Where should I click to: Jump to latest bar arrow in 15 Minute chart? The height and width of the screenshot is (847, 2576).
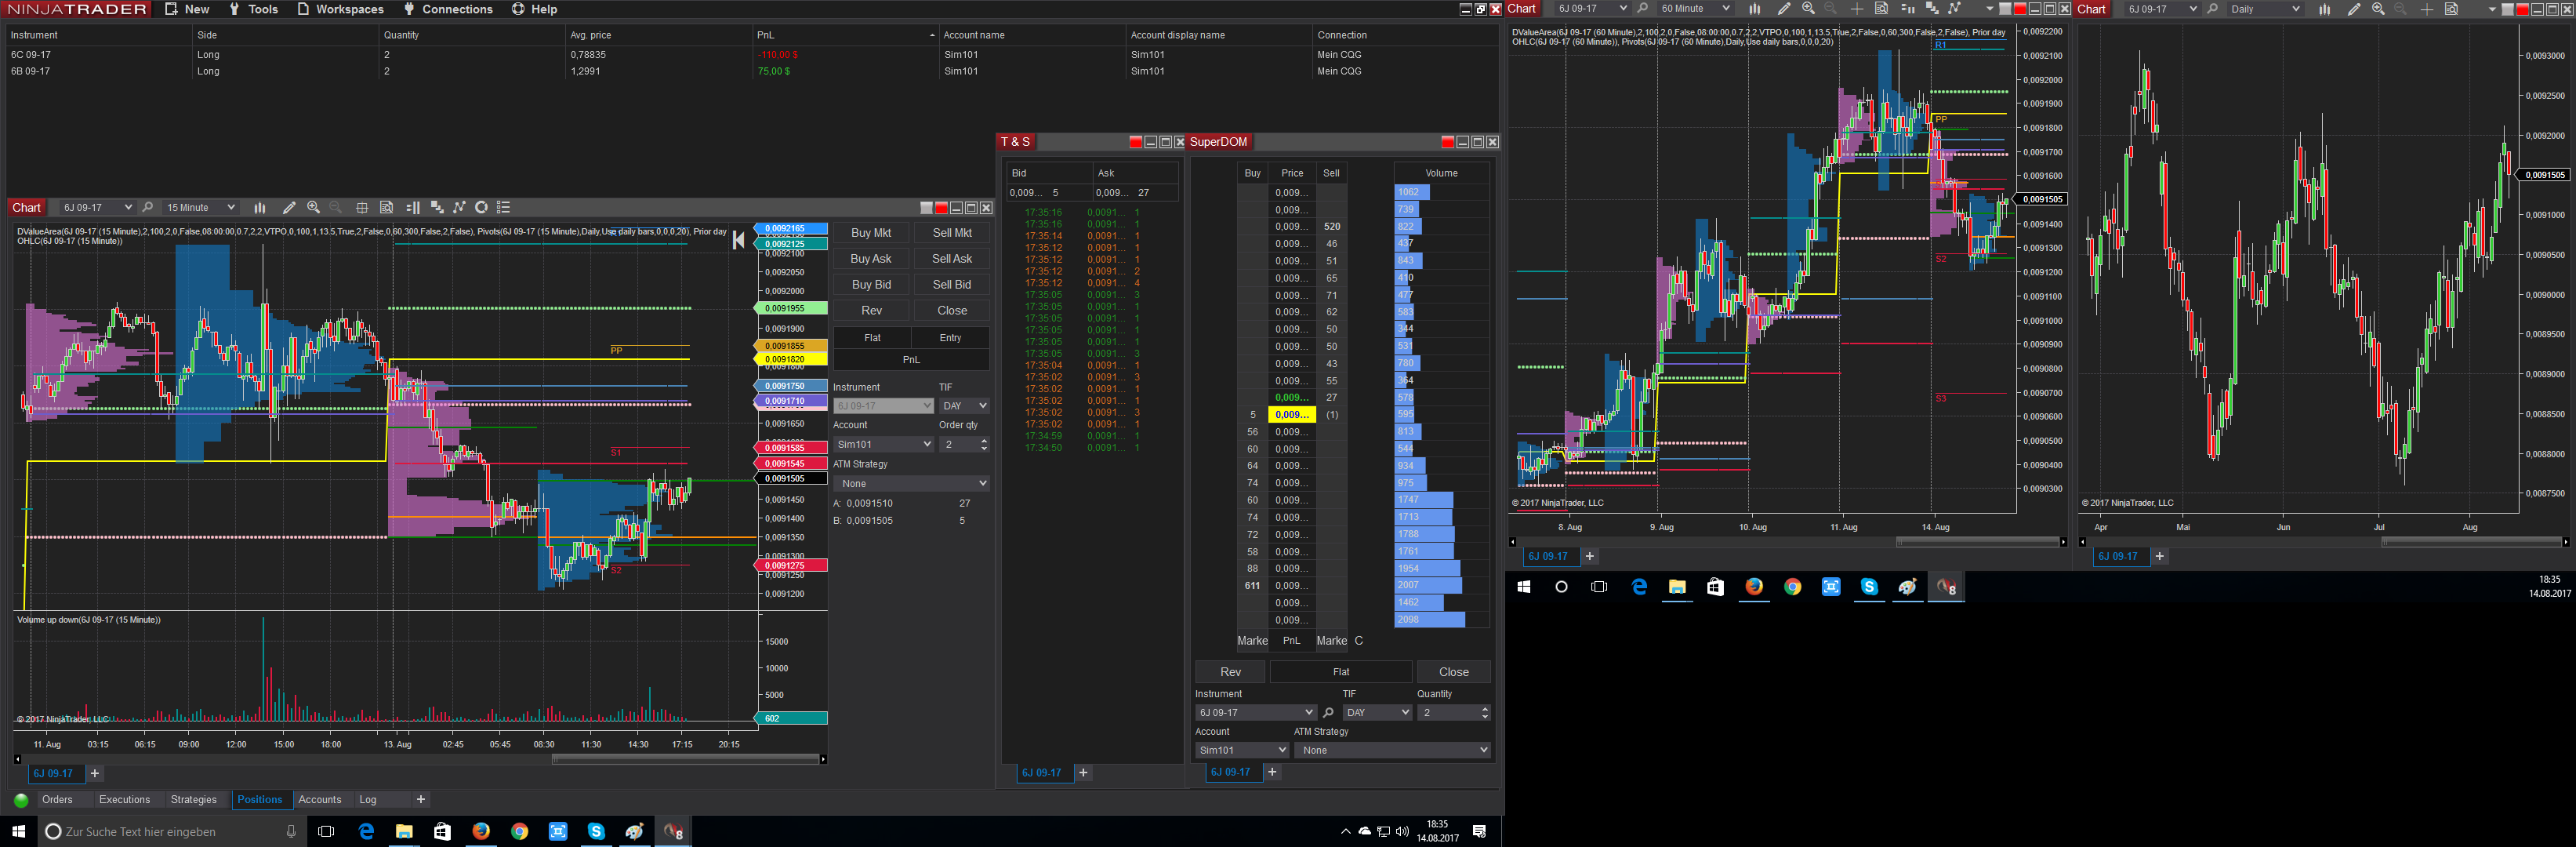pos(738,240)
